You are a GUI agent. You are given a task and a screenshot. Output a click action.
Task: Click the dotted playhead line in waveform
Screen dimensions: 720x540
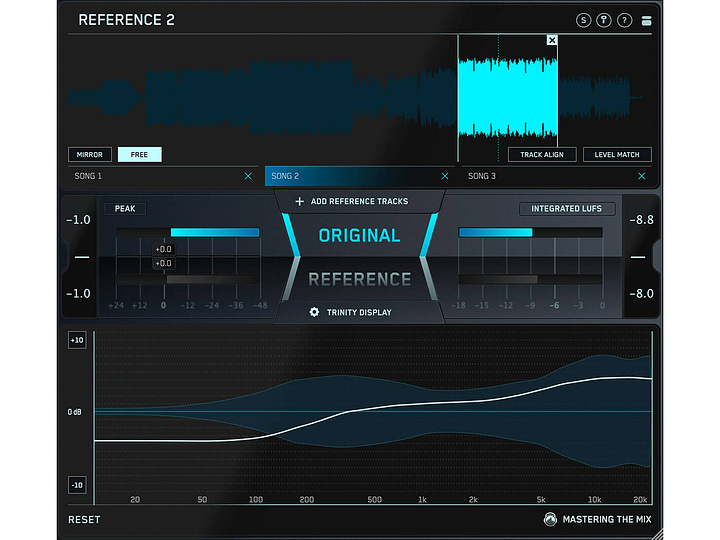pos(499,99)
